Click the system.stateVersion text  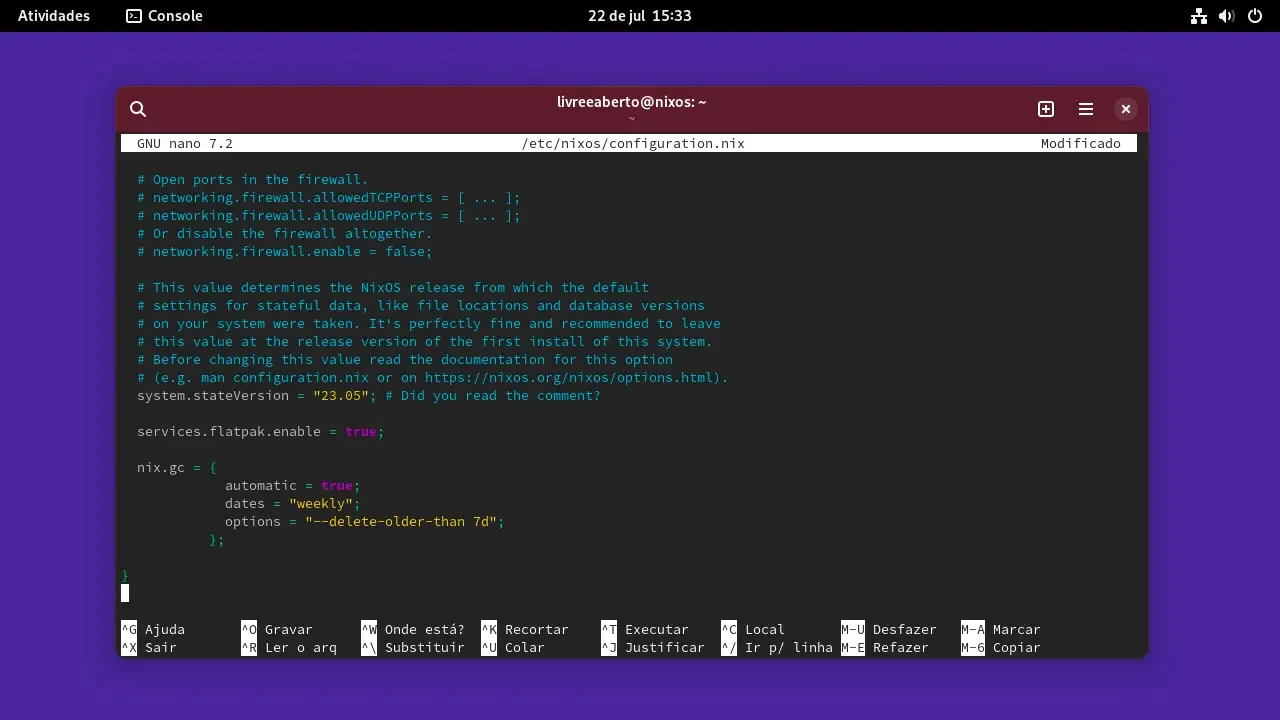213,395
